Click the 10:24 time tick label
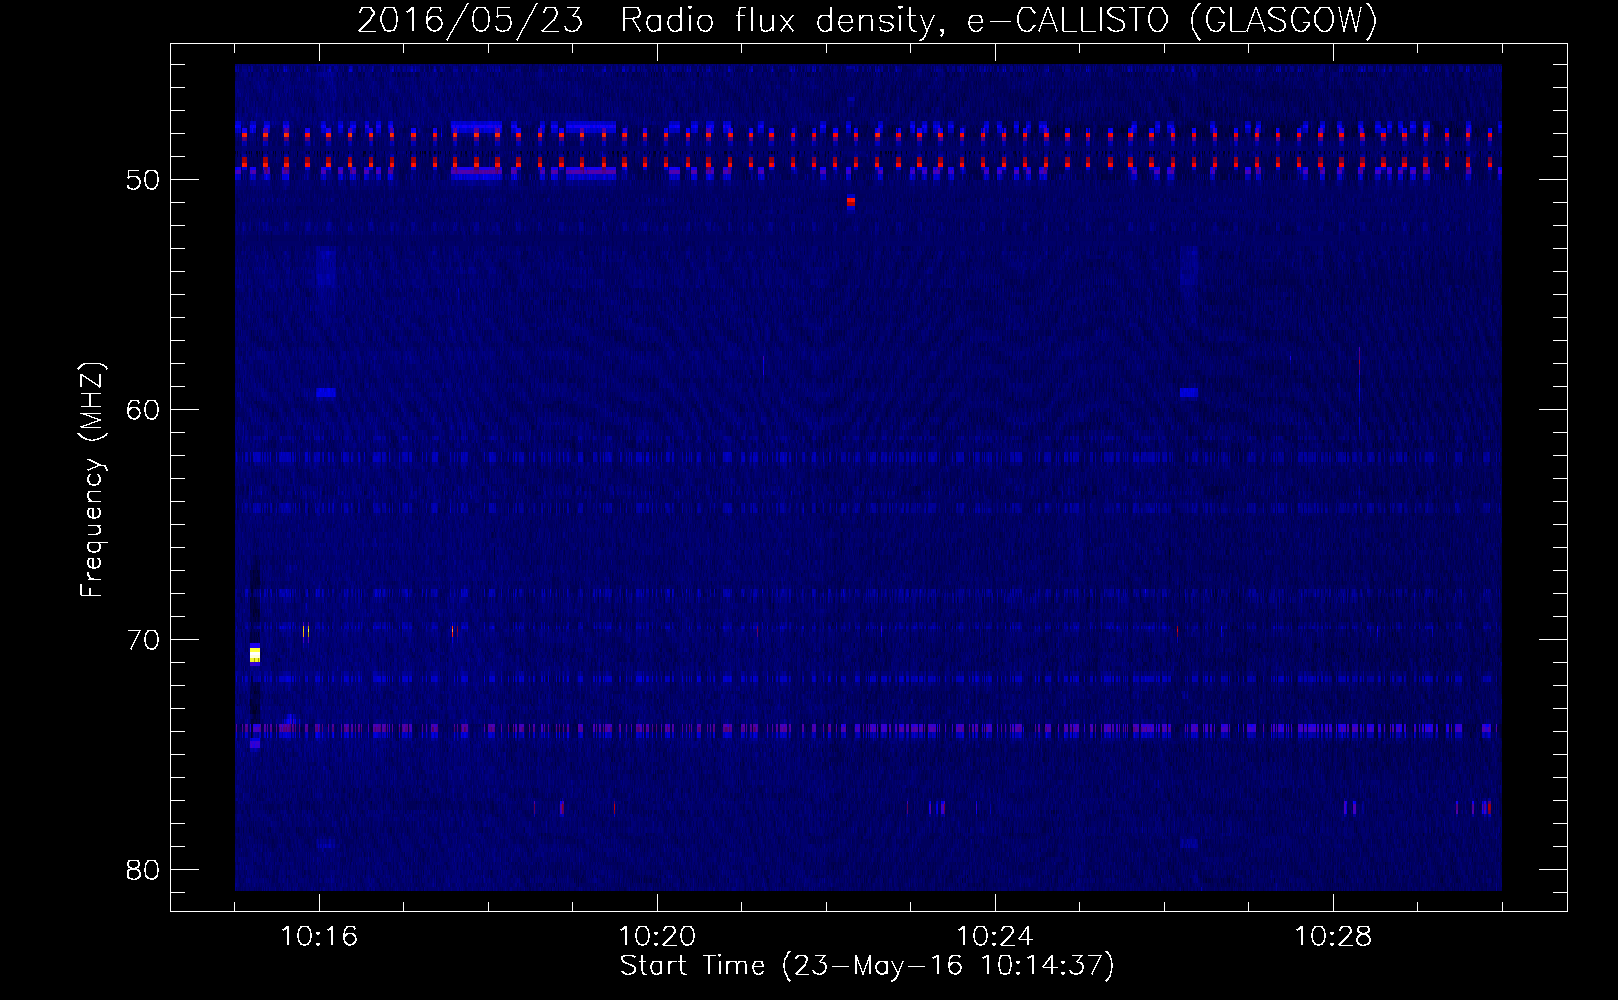 [x=995, y=937]
